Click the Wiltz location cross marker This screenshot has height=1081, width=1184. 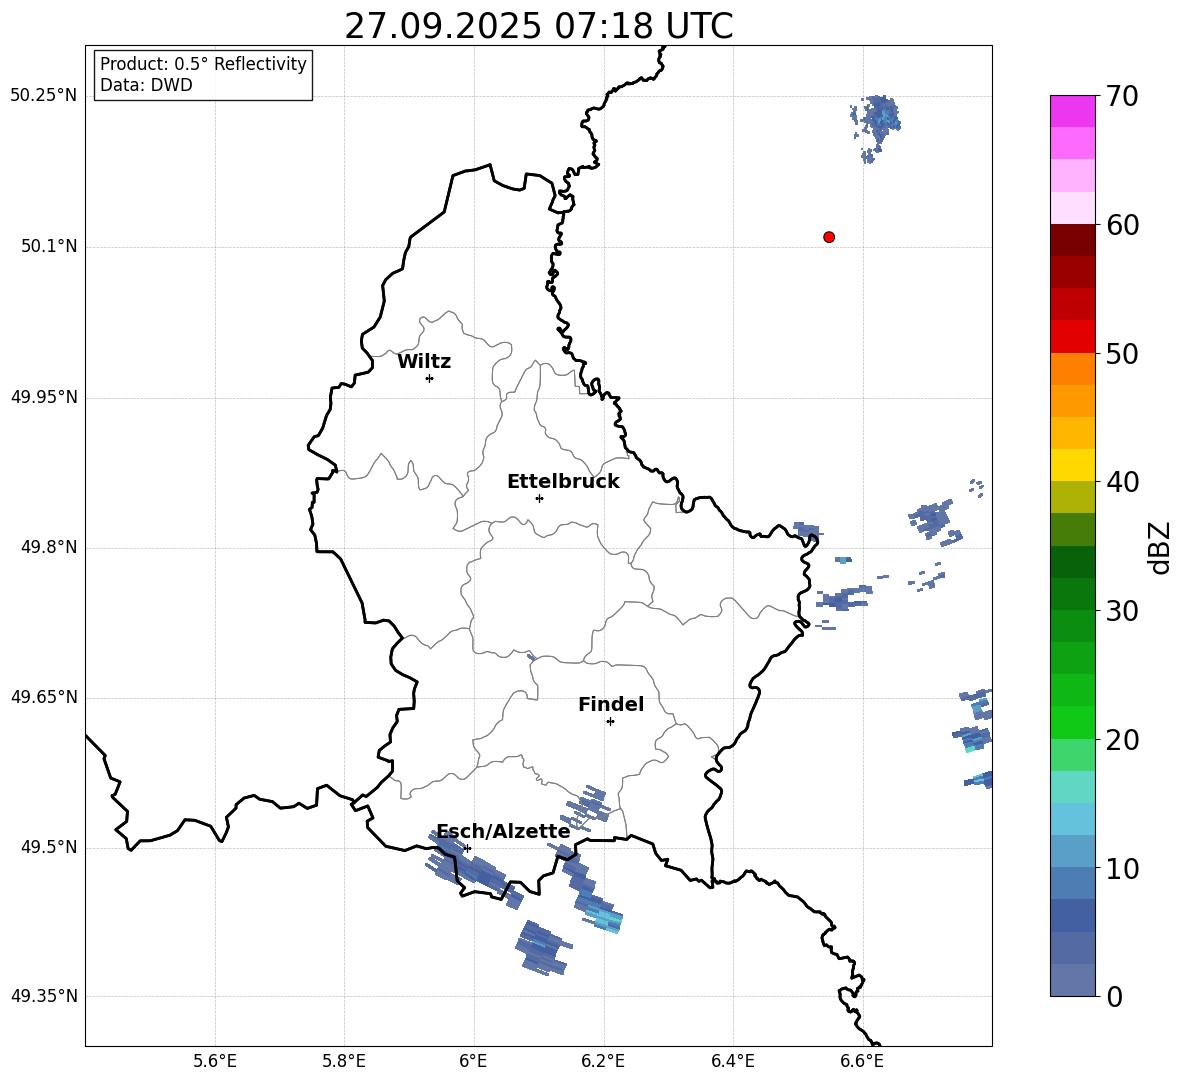[x=430, y=378]
